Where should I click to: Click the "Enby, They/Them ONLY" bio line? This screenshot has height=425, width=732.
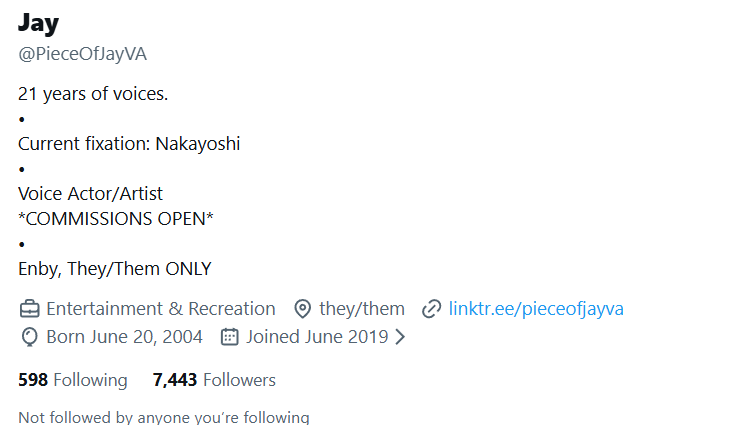(x=115, y=269)
